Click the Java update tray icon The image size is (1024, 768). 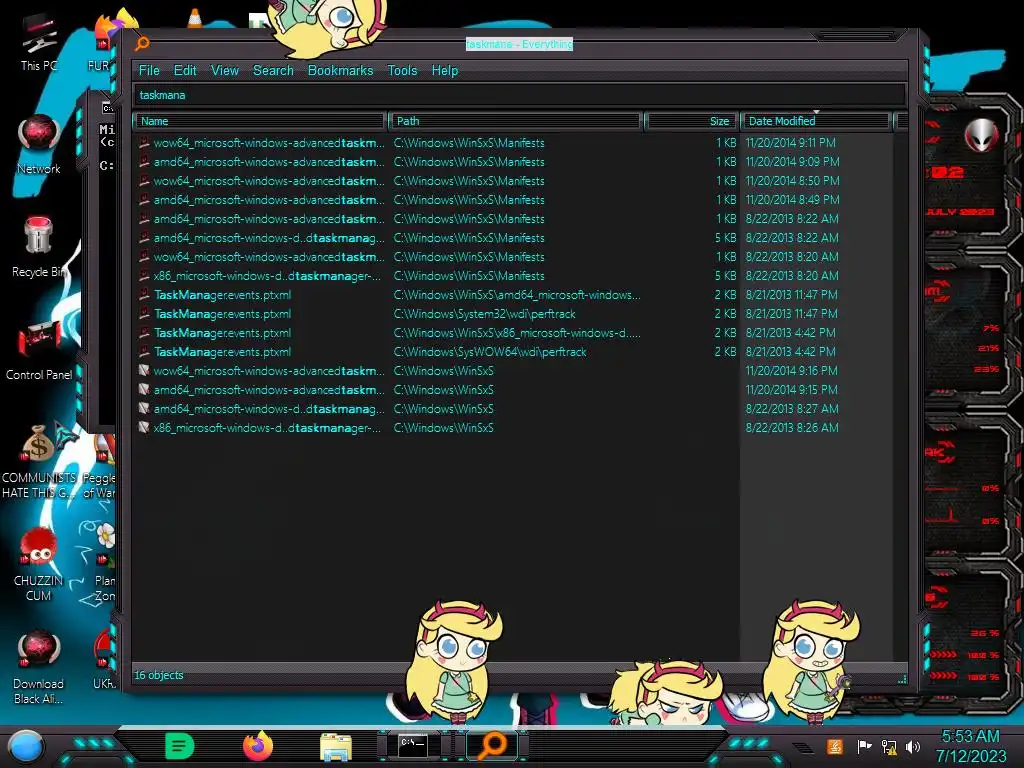click(x=834, y=746)
